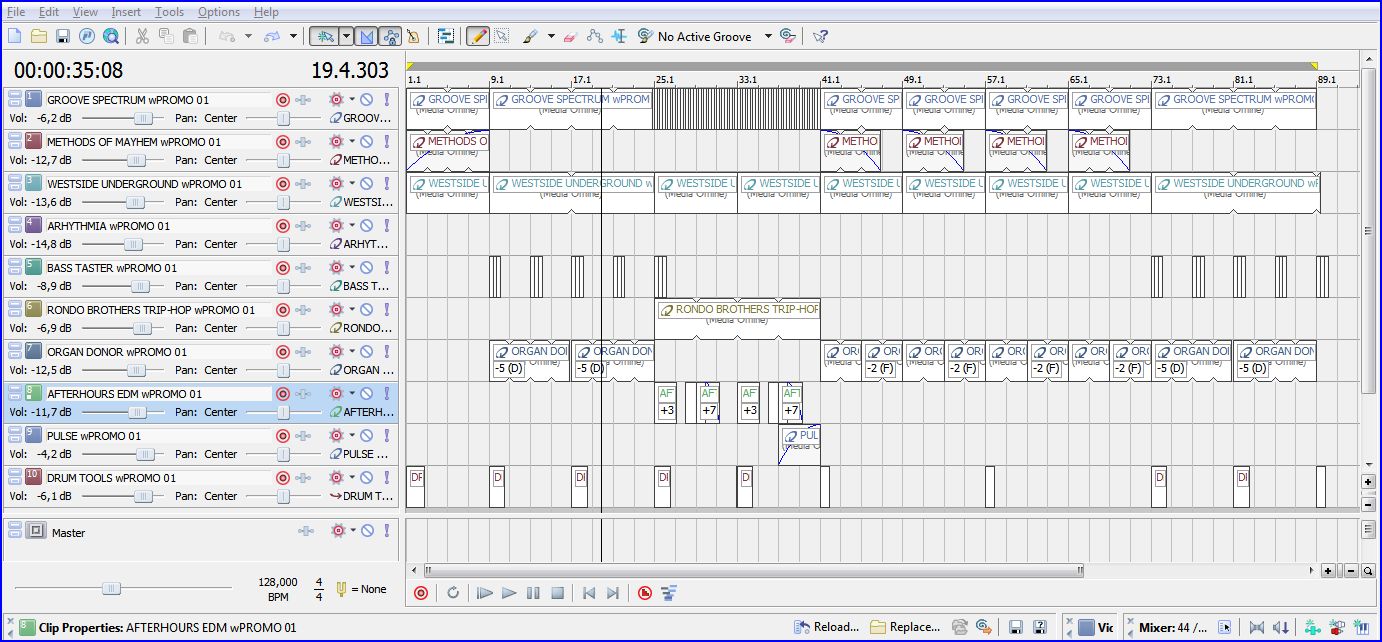Image resolution: width=1382 pixels, height=642 pixels.
Task: Click the Save project icon
Action: point(63,36)
